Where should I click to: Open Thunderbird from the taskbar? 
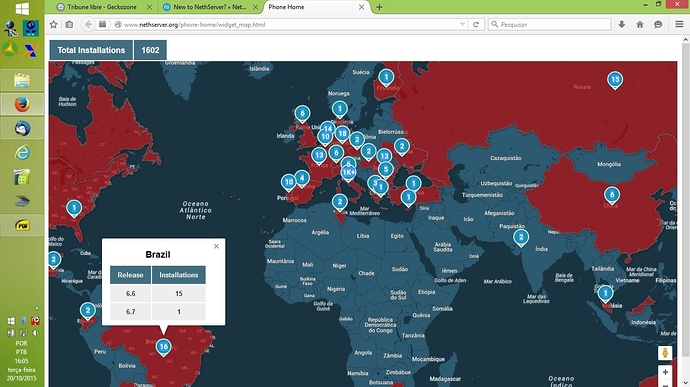click(22, 128)
